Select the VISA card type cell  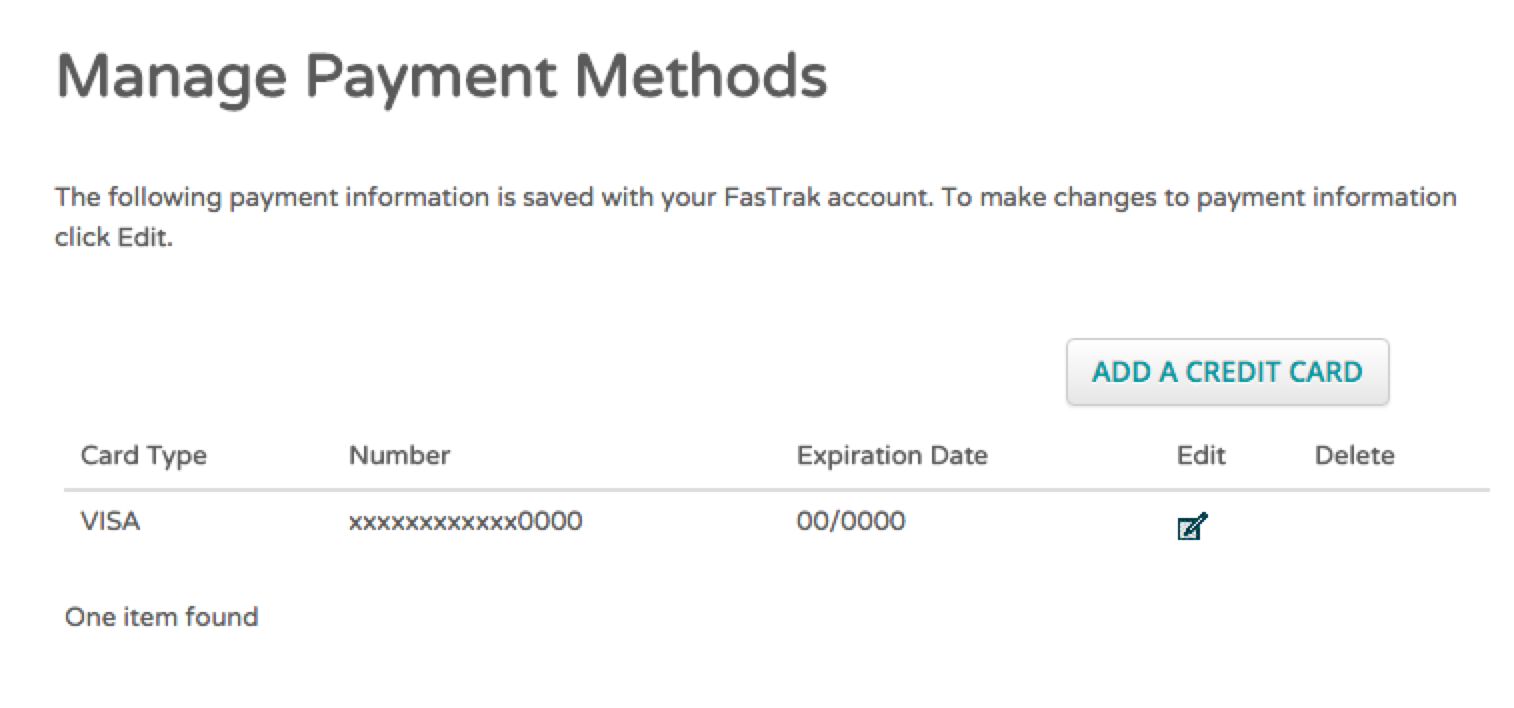(110, 521)
